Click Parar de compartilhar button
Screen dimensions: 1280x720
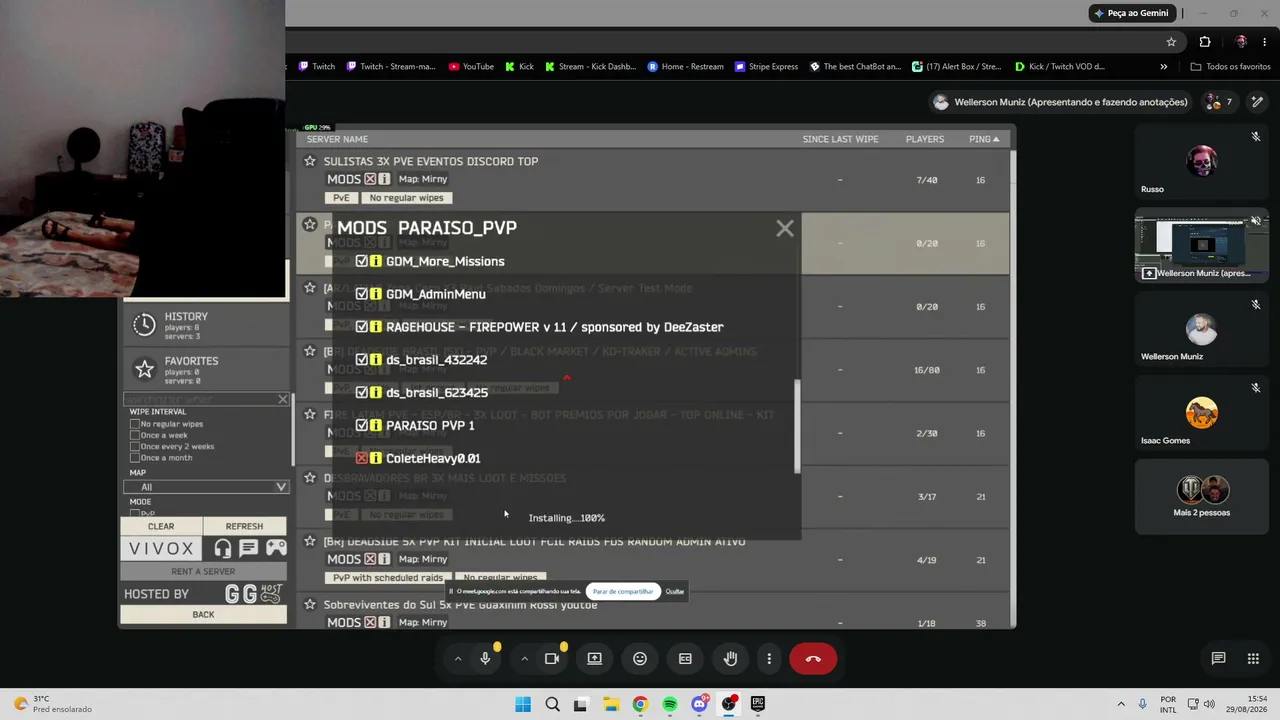pyautogui.click(x=623, y=591)
